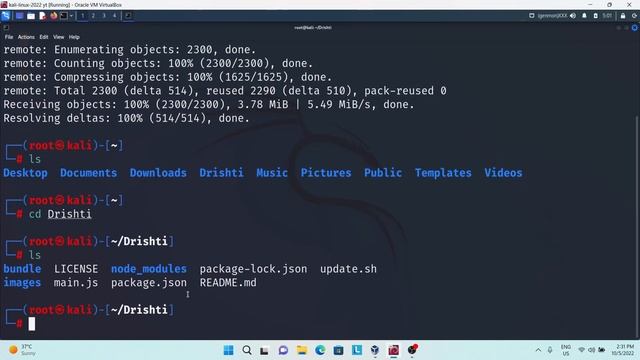Click the terminal scrollbar
Image resolution: width=640 pixels, height=360 pixels.
point(637,227)
